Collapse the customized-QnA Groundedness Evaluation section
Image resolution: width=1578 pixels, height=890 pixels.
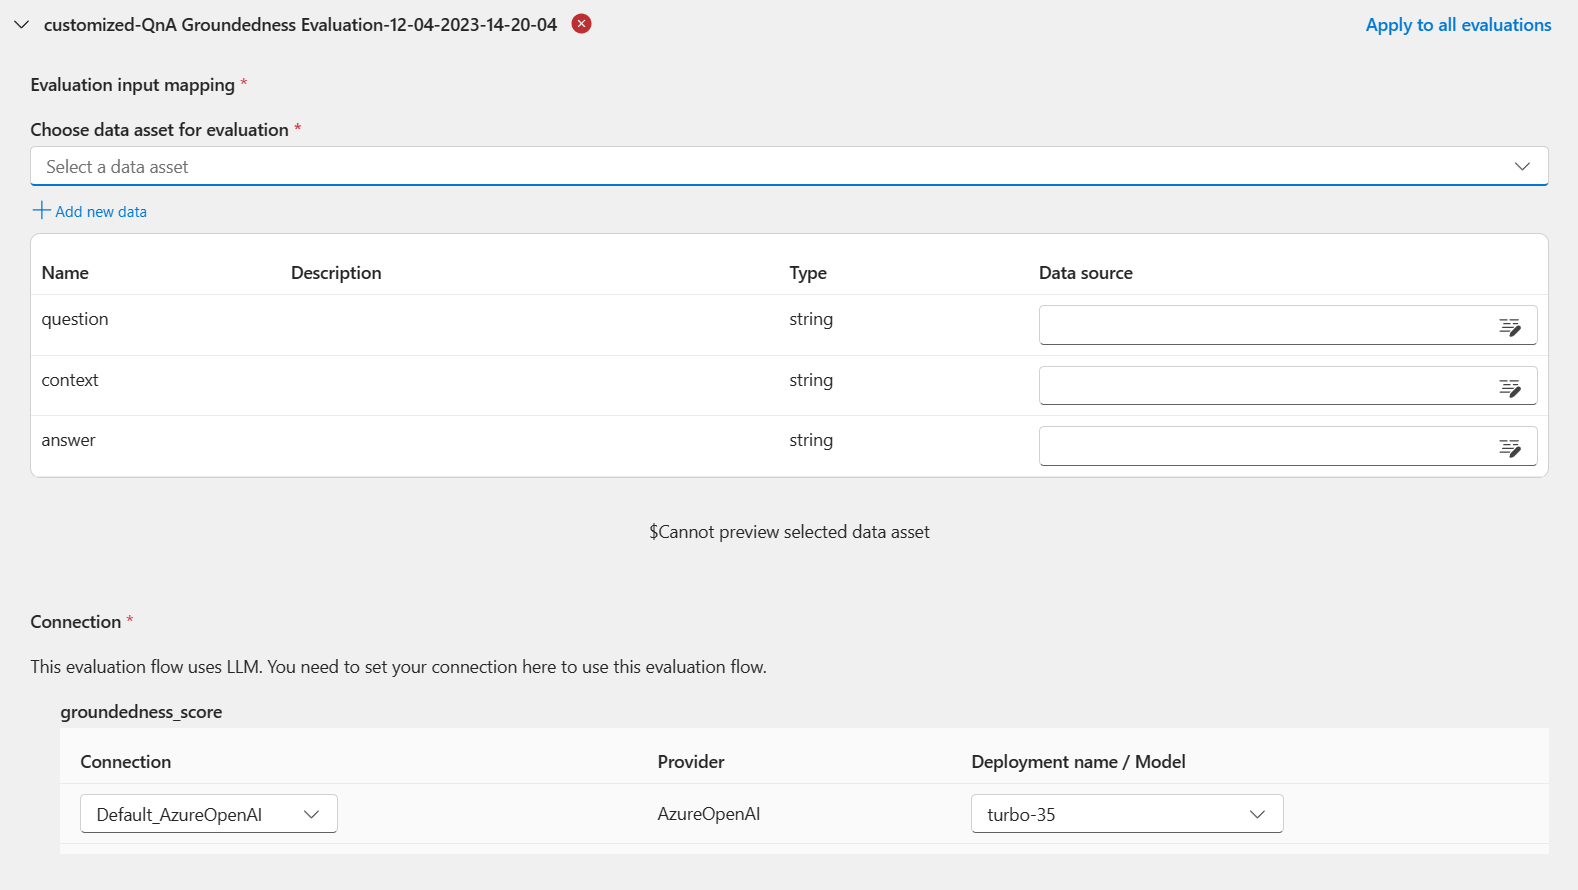(21, 24)
